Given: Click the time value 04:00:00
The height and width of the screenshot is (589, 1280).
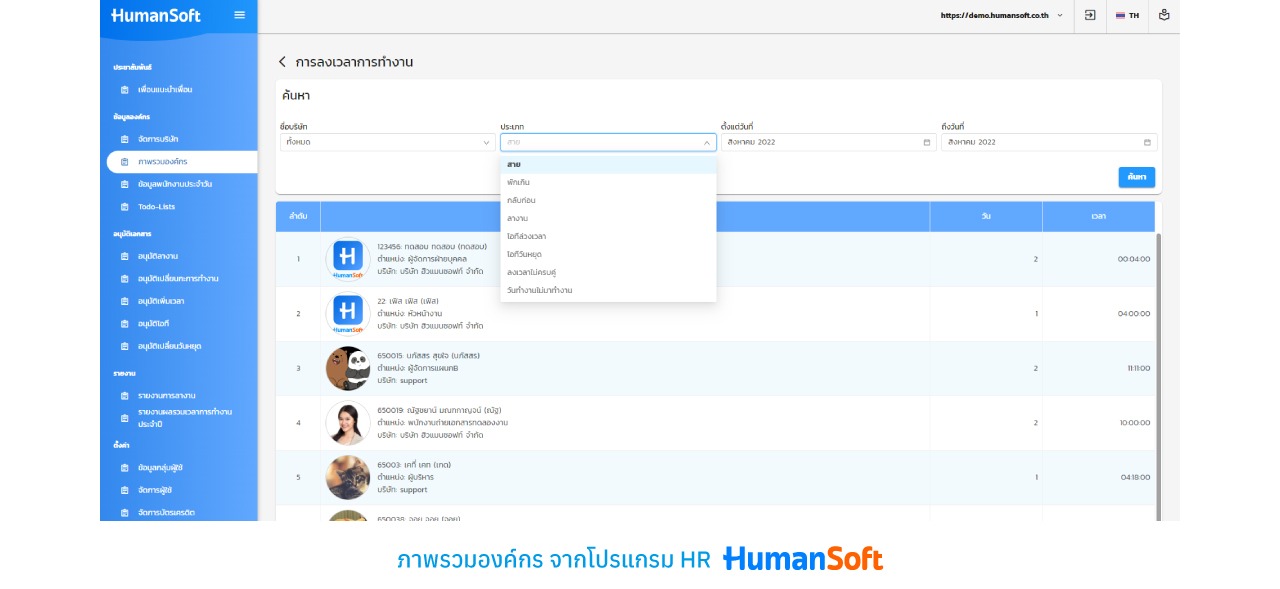Looking at the screenshot, I should click(x=1134, y=314).
